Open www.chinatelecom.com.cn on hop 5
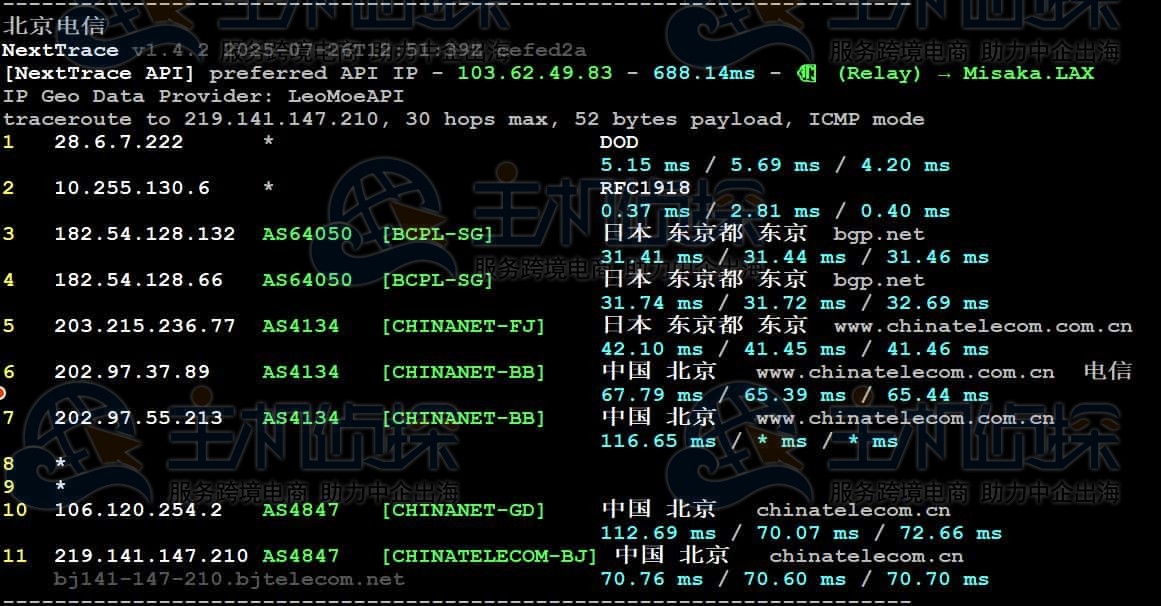The width and height of the screenshot is (1161, 606). [x=982, y=326]
